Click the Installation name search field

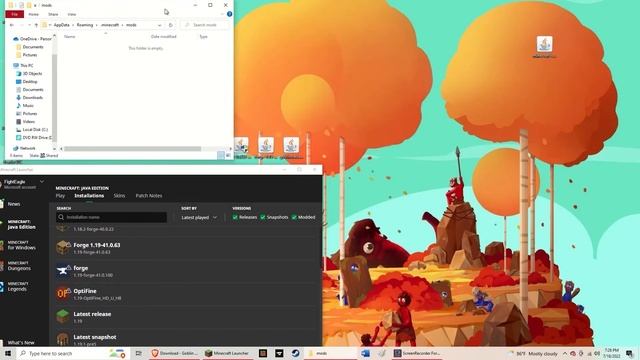111,217
